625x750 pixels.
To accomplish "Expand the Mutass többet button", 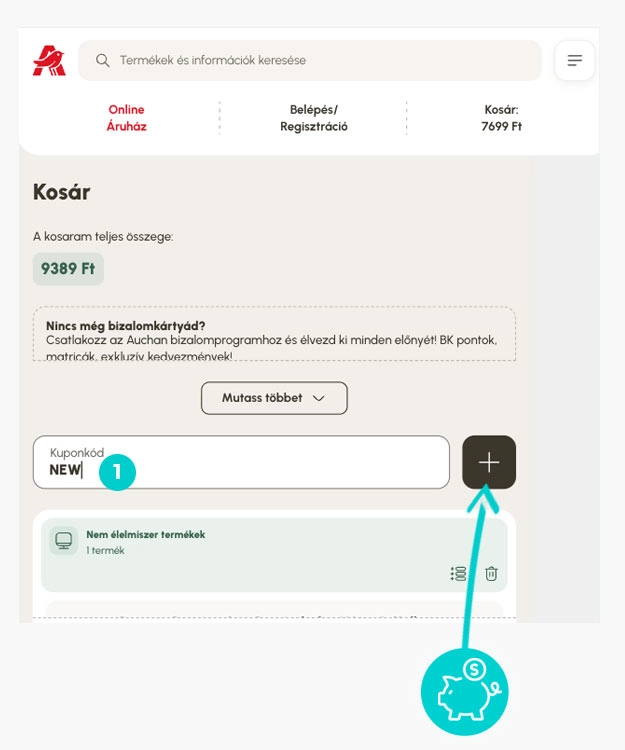I will (274, 398).
